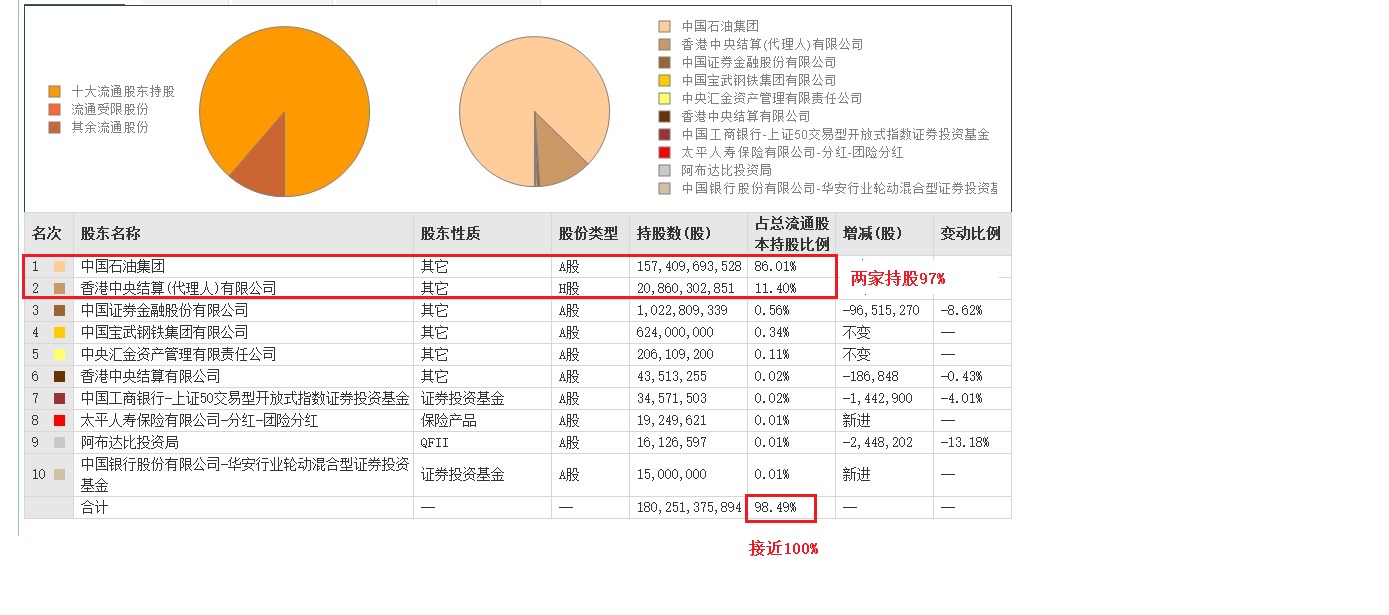Open 阿布达比投资局 in the table row

pyautogui.click(x=130, y=442)
